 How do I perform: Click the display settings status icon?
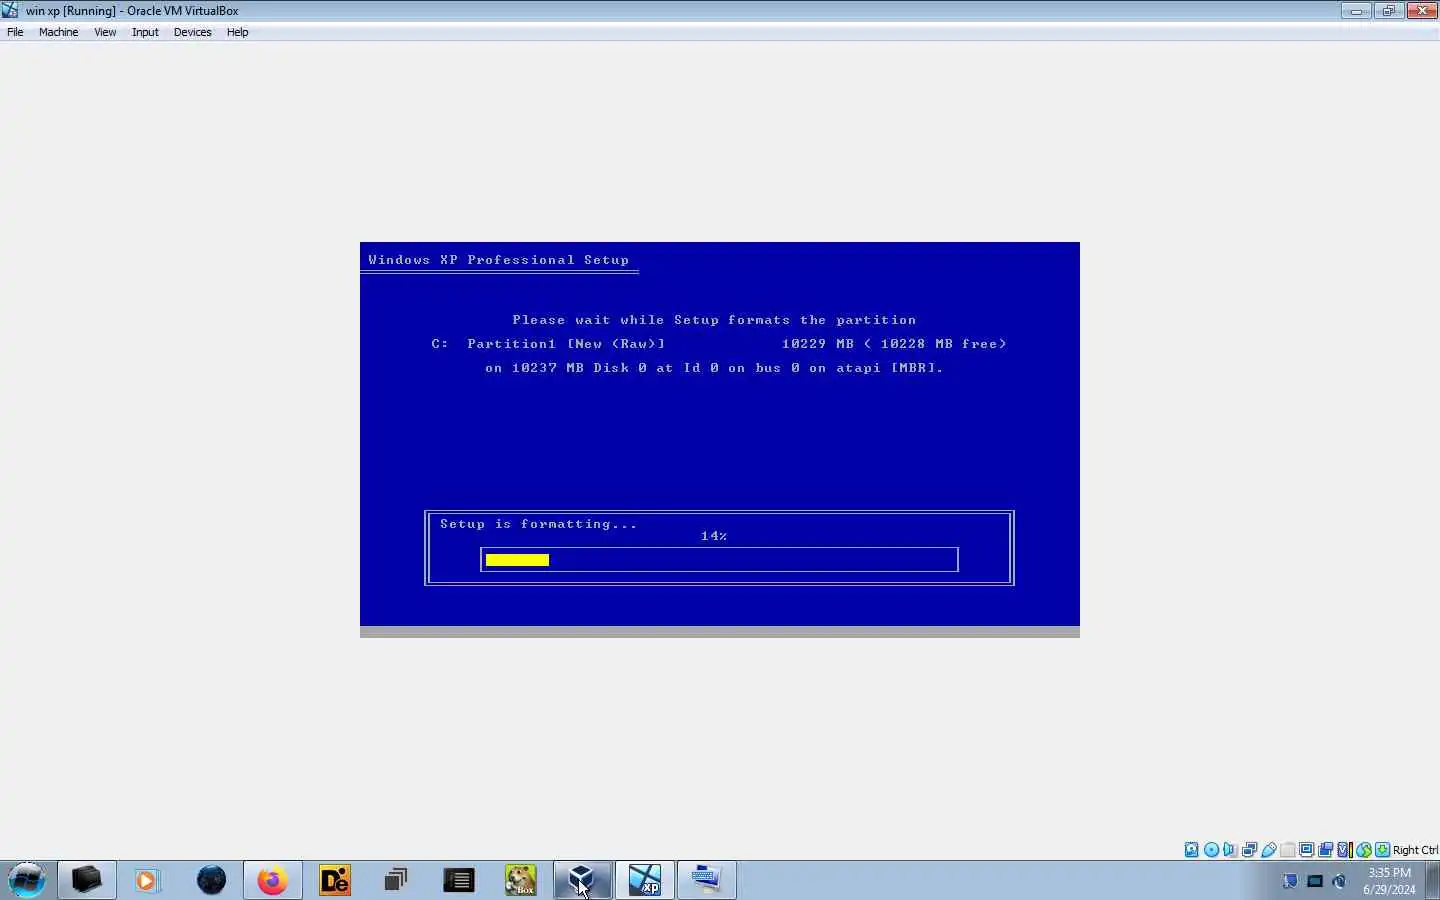(x=1307, y=850)
